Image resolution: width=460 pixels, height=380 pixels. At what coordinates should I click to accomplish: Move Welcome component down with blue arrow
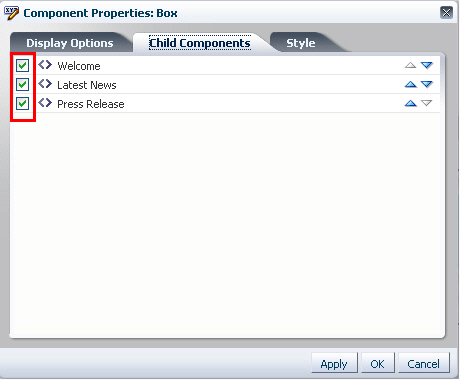pos(426,65)
